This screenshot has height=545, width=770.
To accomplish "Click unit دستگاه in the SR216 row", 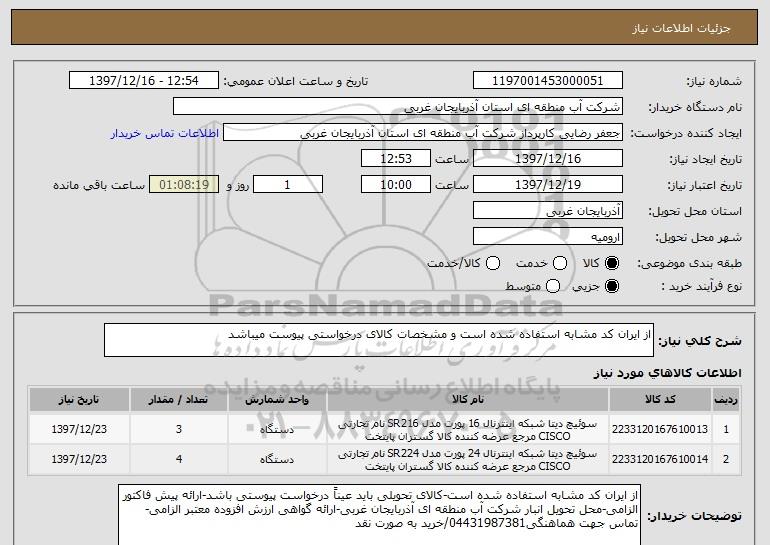I will [x=277, y=429].
